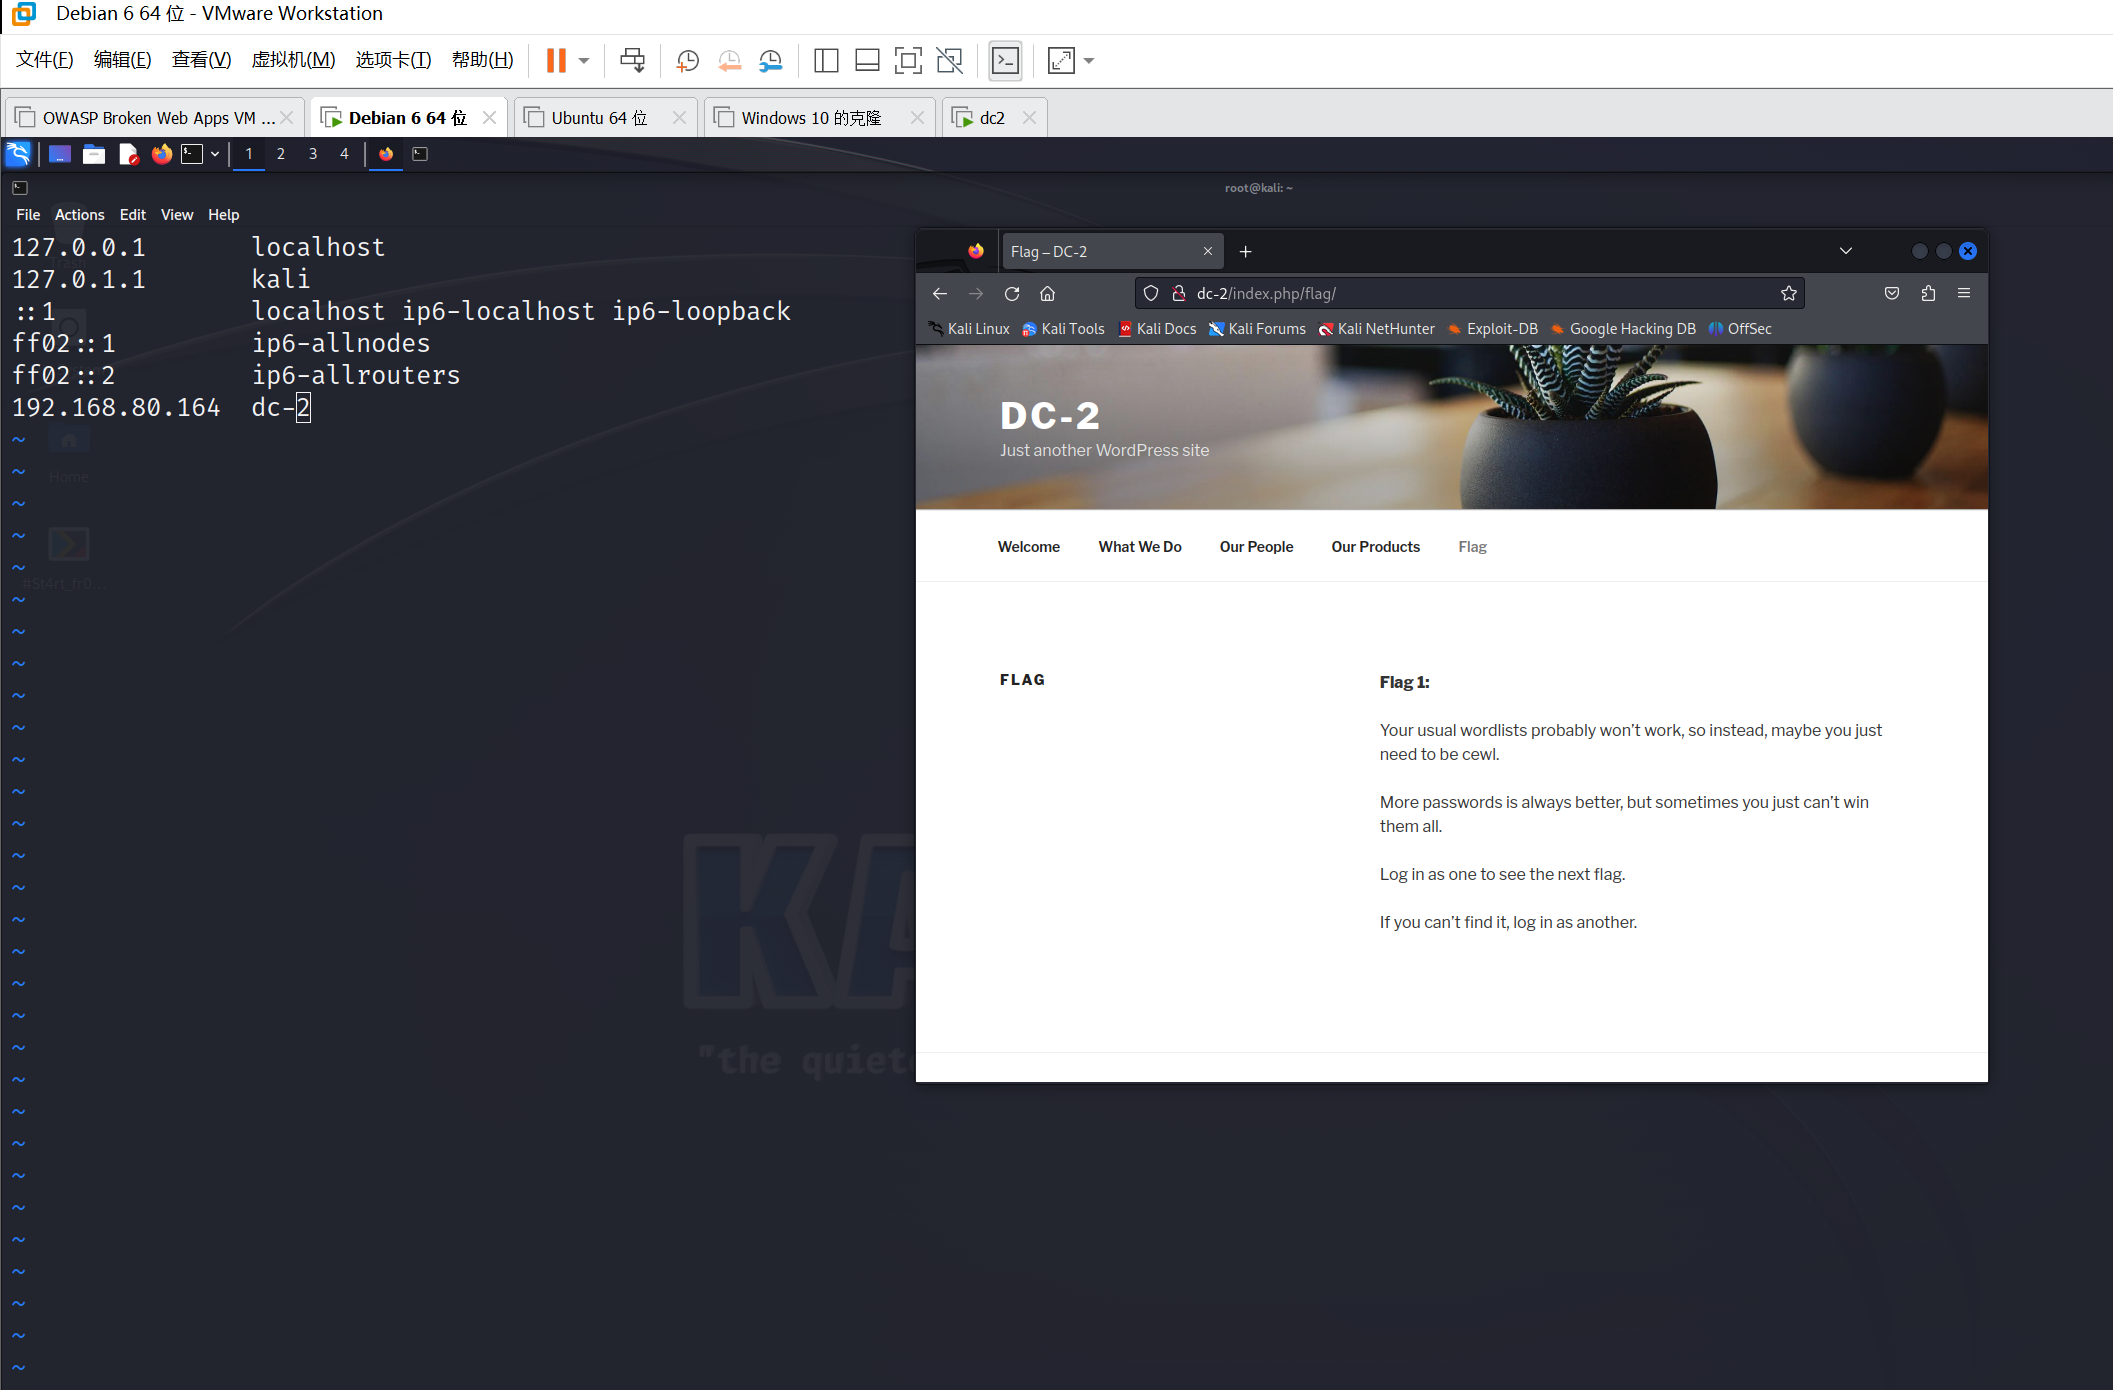The width and height of the screenshot is (2113, 1390).
Task: Click the DC-2 site title
Action: pyautogui.click(x=1050, y=415)
